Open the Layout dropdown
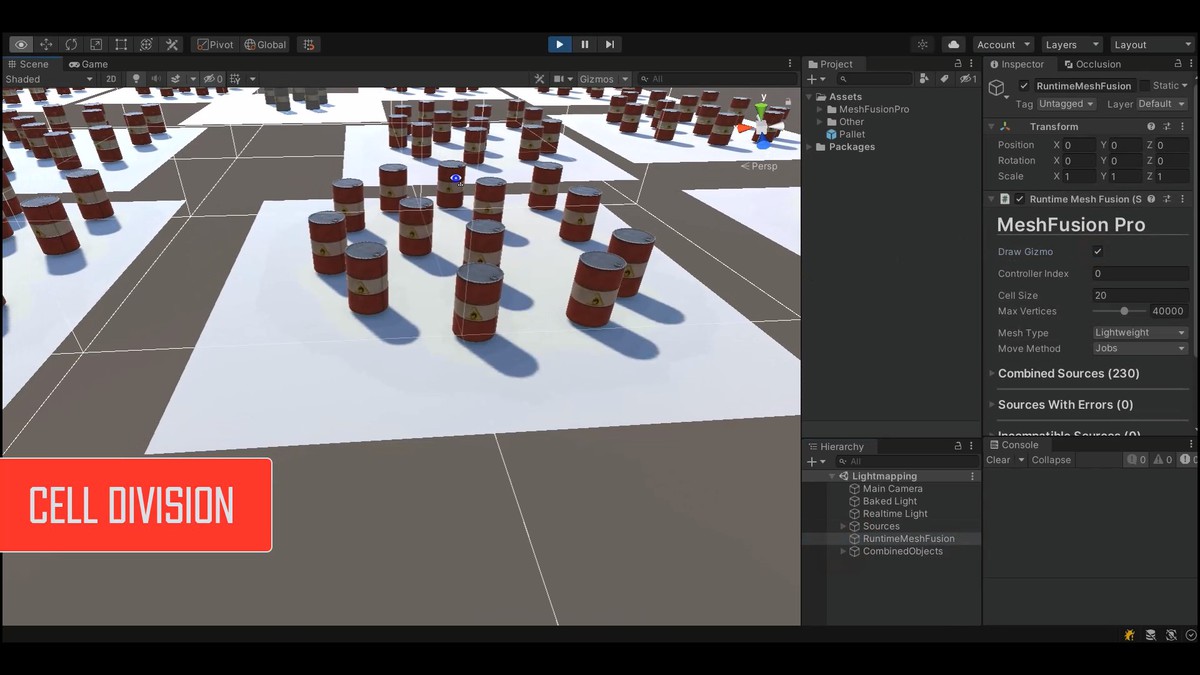The image size is (1200, 675). (x=1151, y=44)
